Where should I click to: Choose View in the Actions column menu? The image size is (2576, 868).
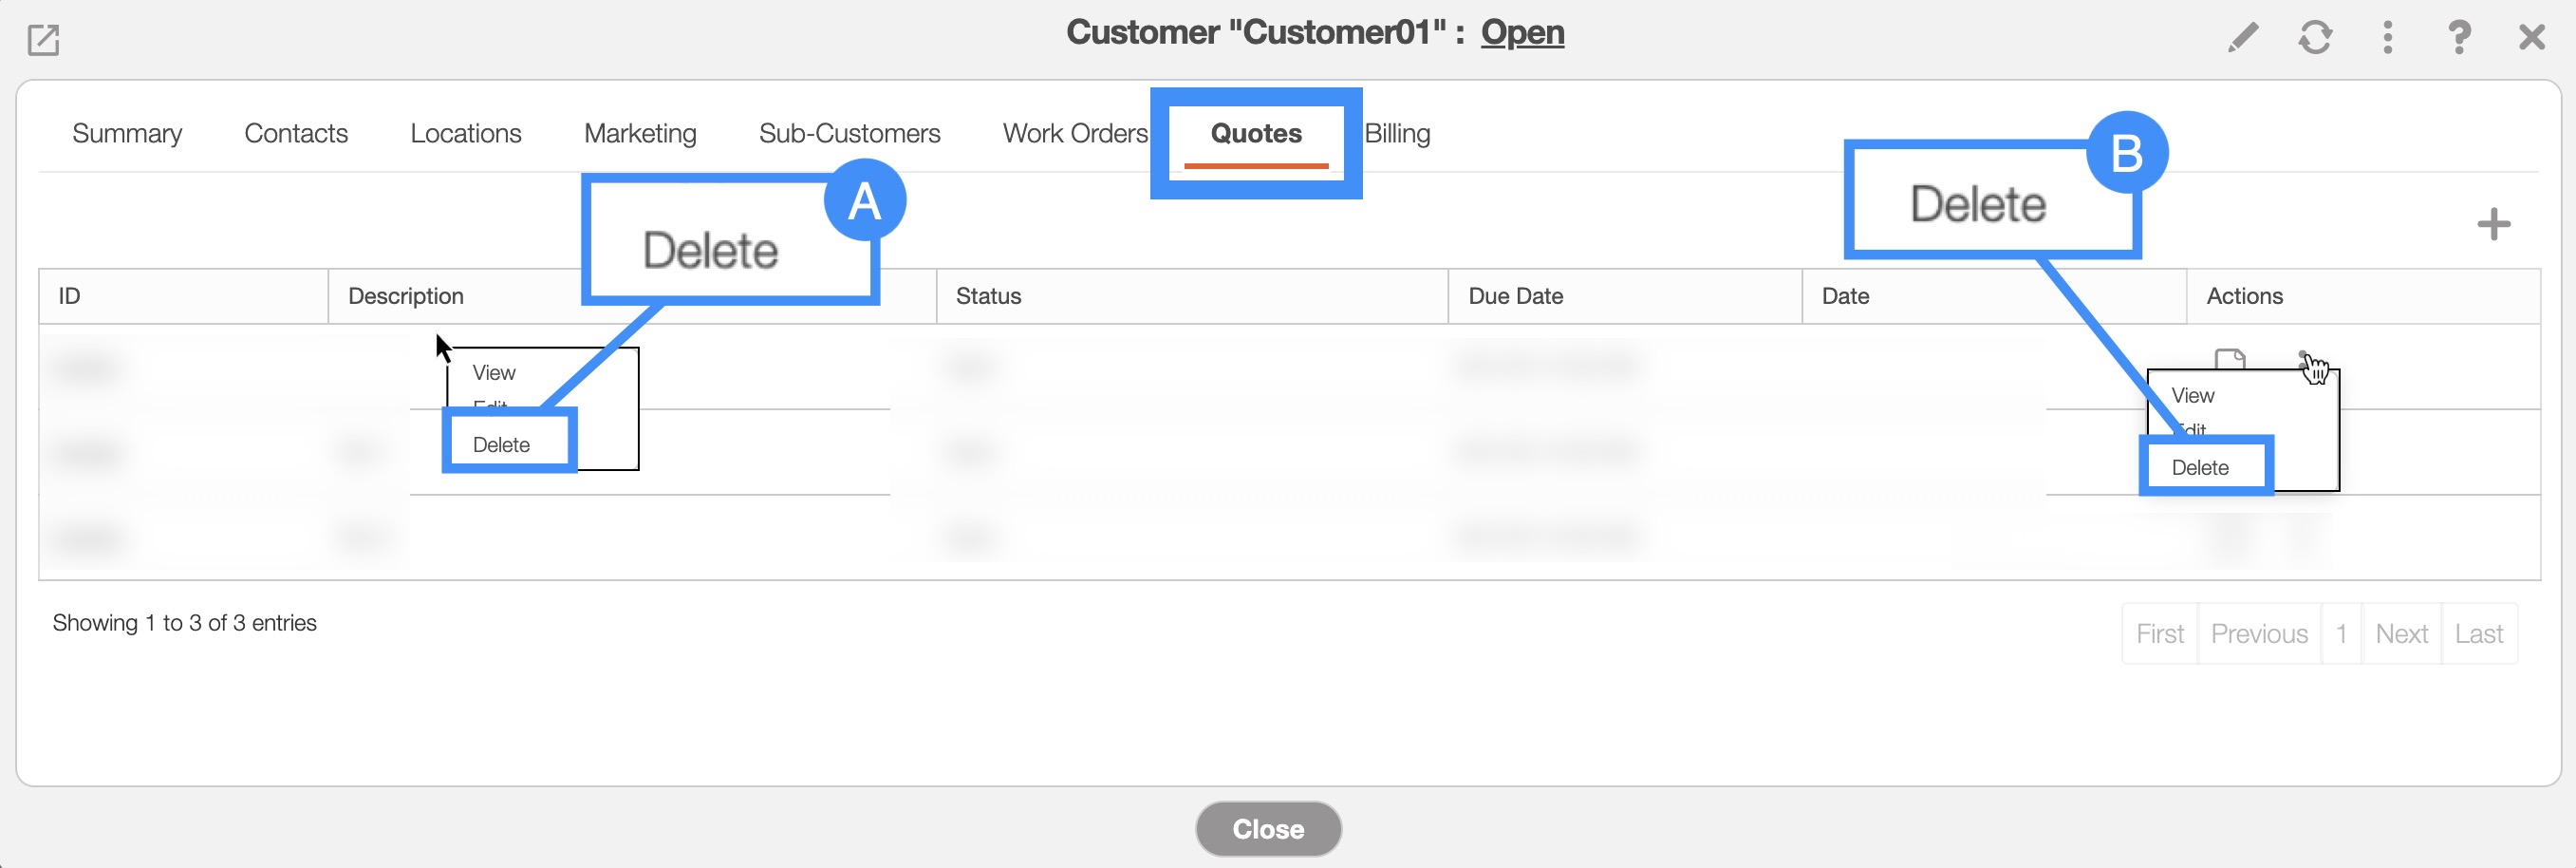coord(2193,396)
